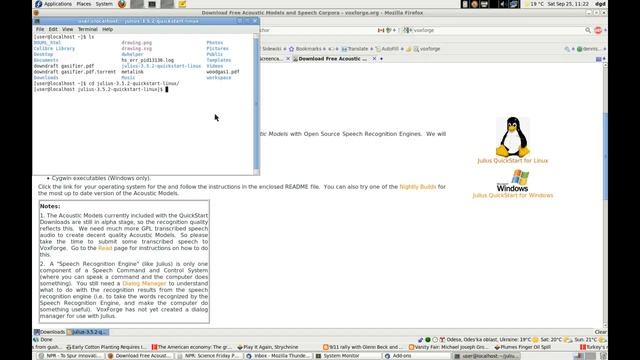Click the 19 °C weather applet in panel
The width and height of the screenshot is (640, 360).
[x=535, y=4]
